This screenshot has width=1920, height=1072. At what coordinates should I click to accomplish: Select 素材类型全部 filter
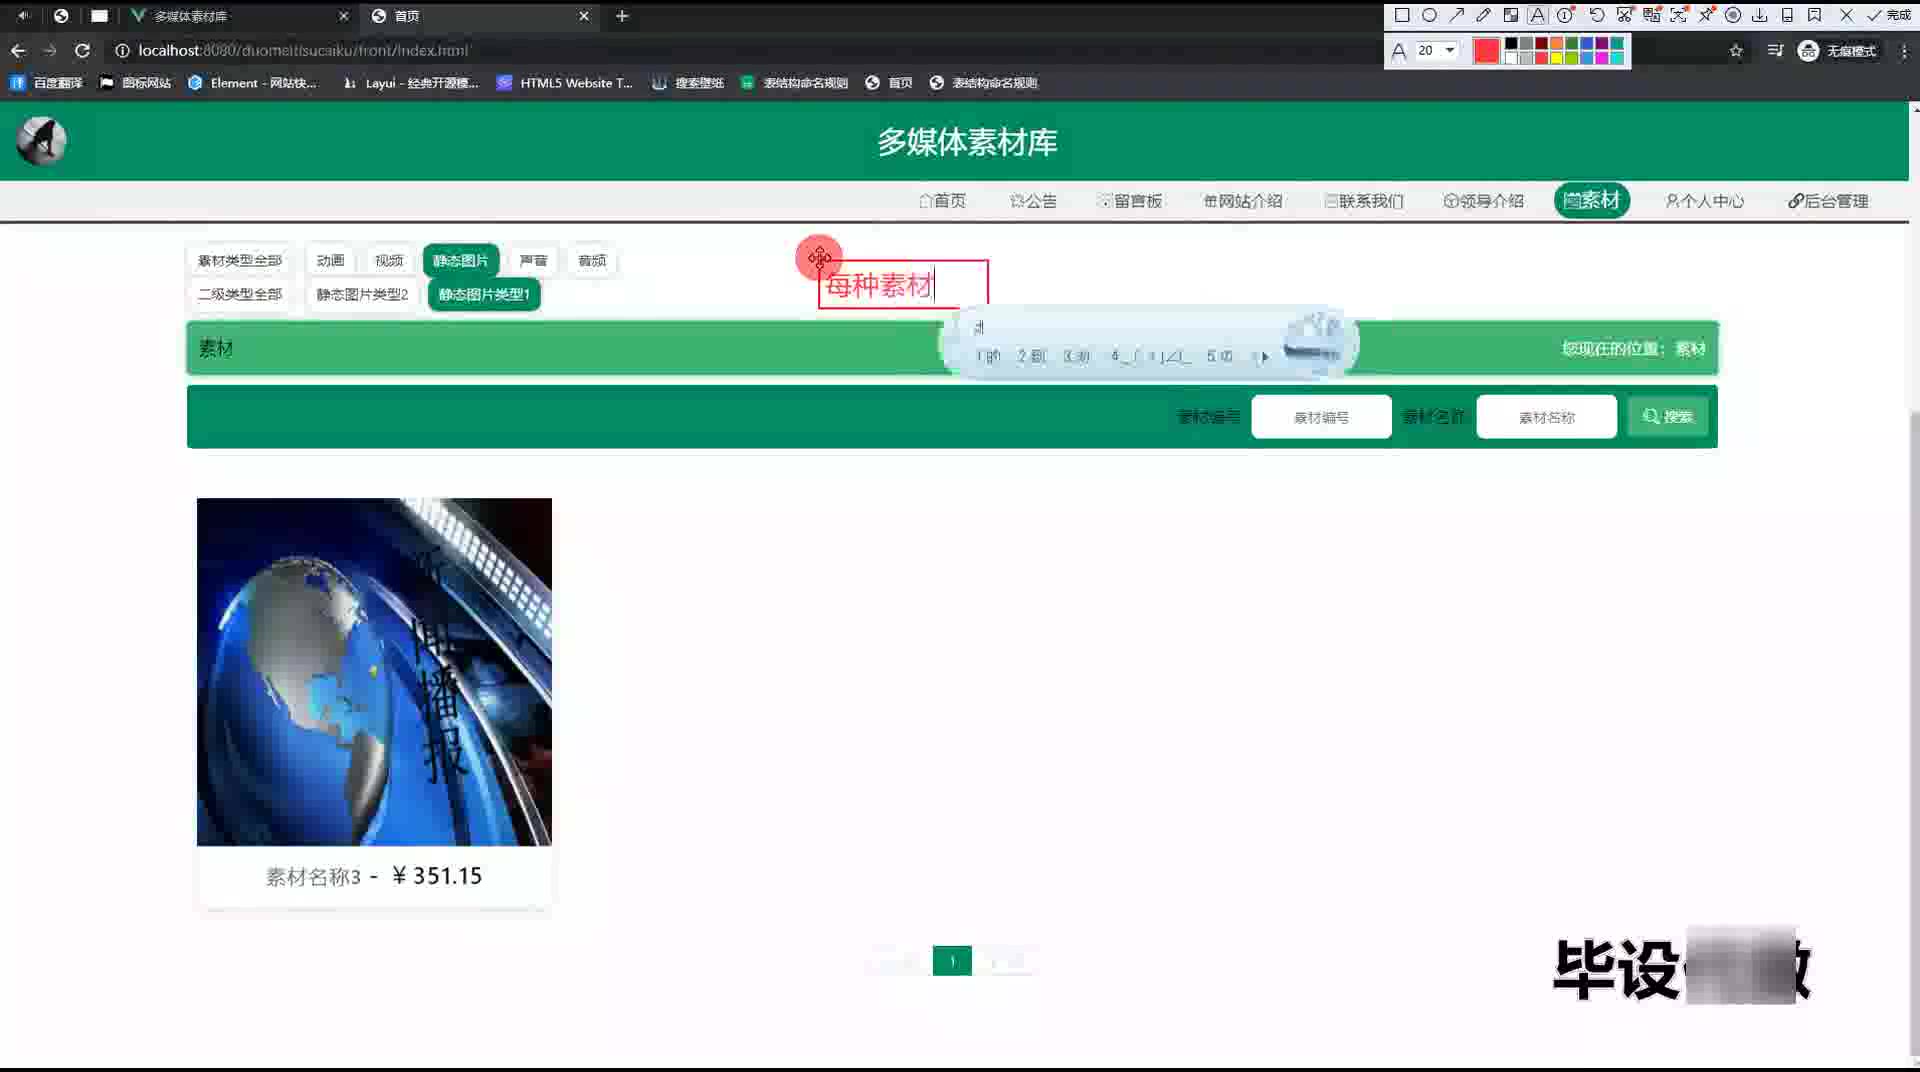[240, 260]
